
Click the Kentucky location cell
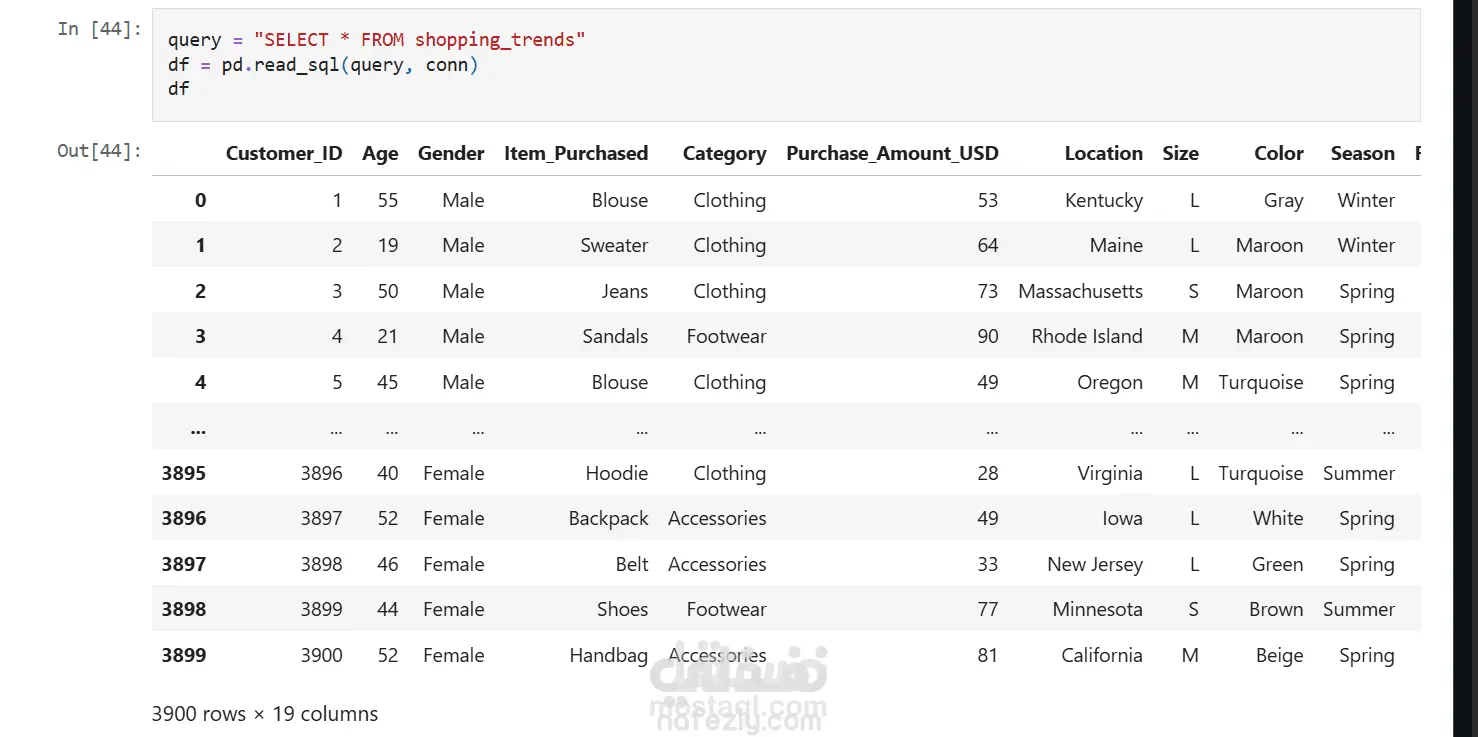[x=1104, y=200]
